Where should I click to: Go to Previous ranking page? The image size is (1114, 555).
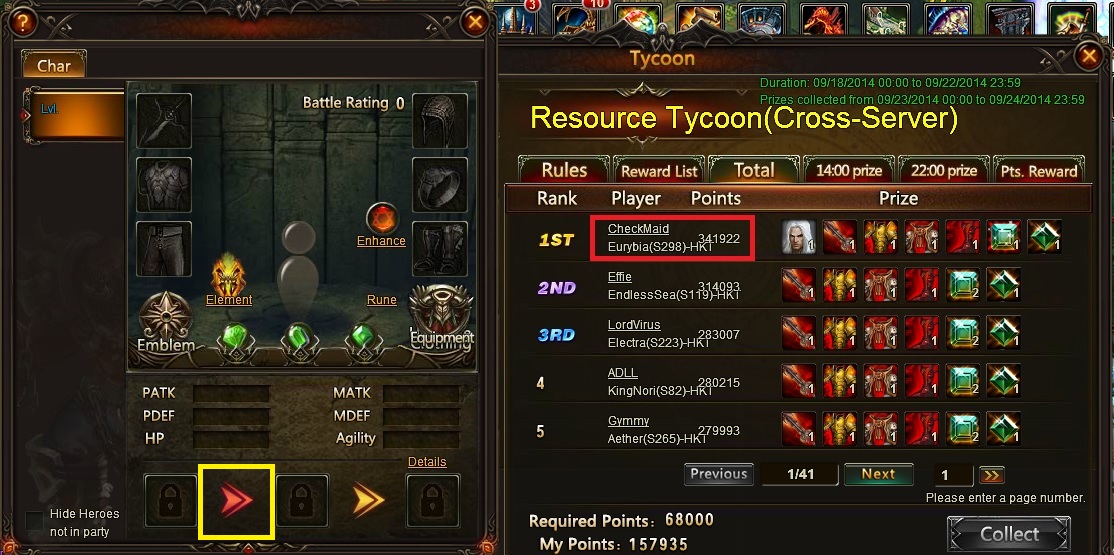[719, 474]
